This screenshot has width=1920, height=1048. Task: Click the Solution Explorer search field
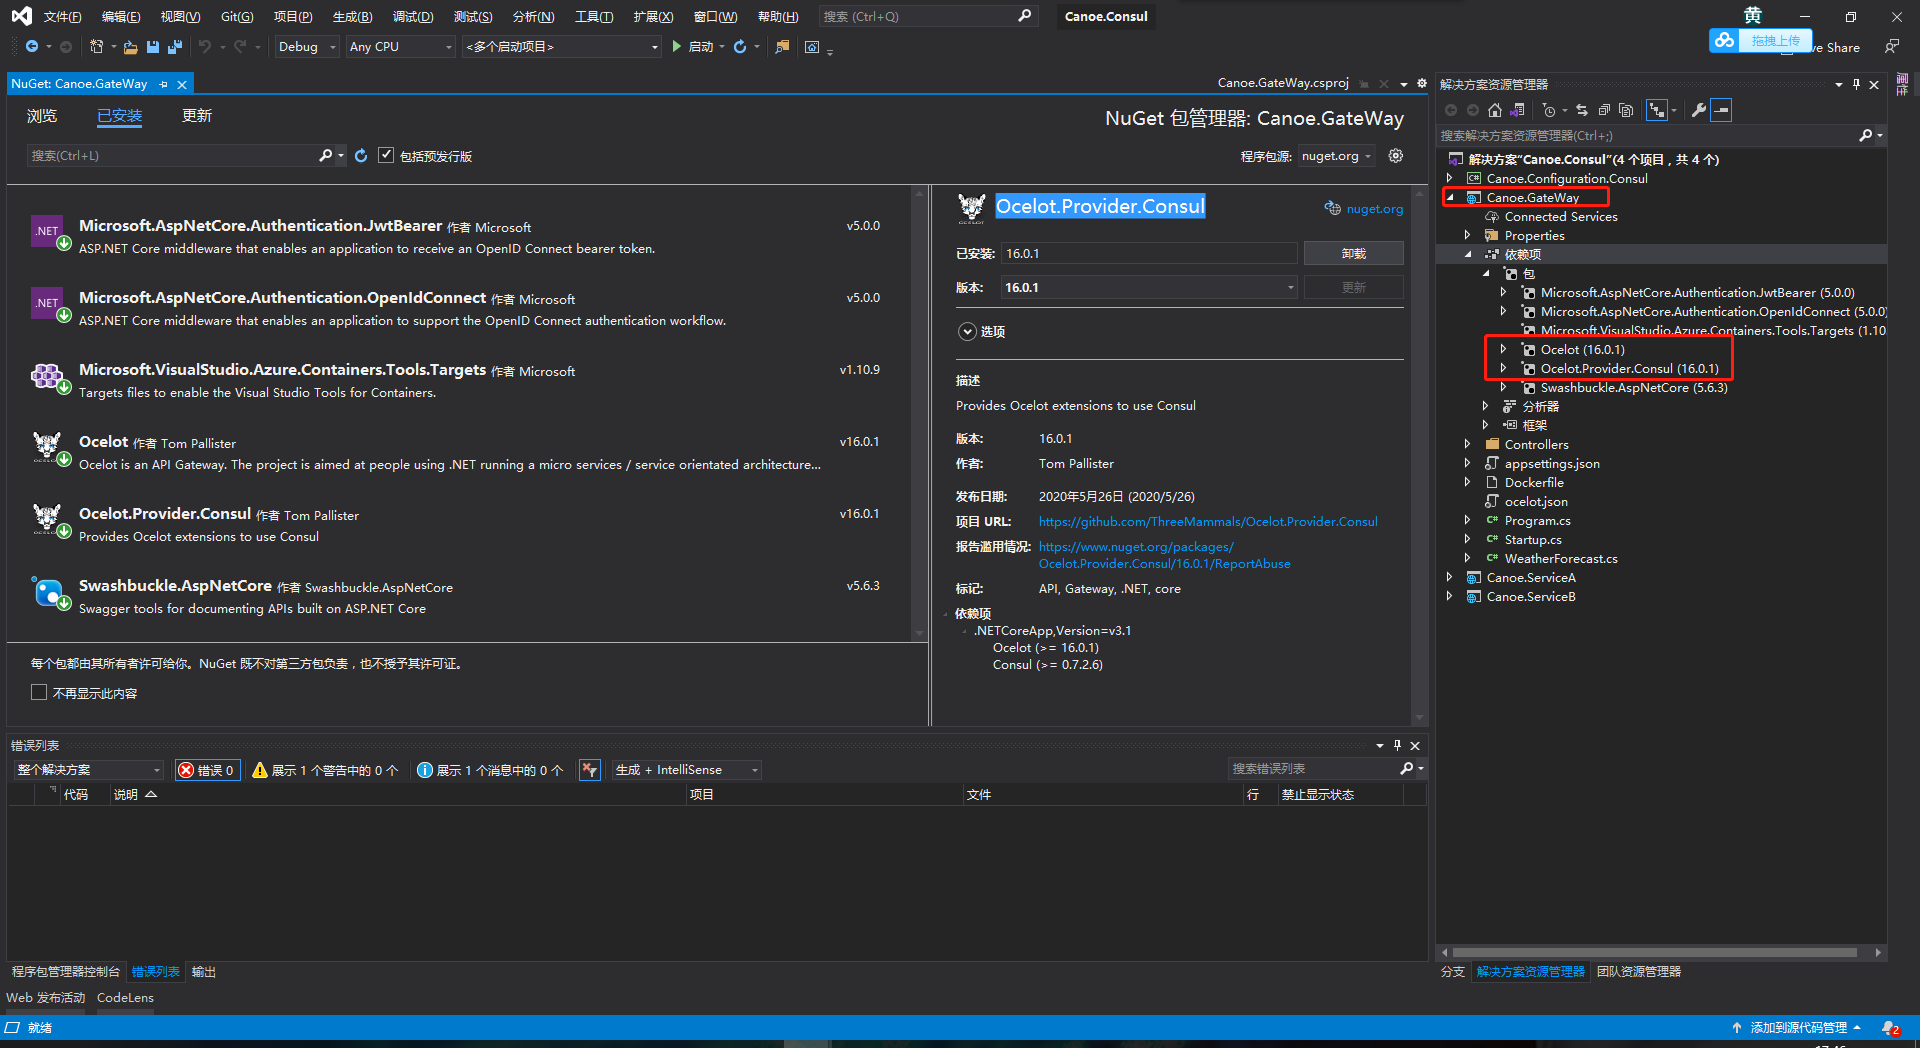pos(1647,136)
